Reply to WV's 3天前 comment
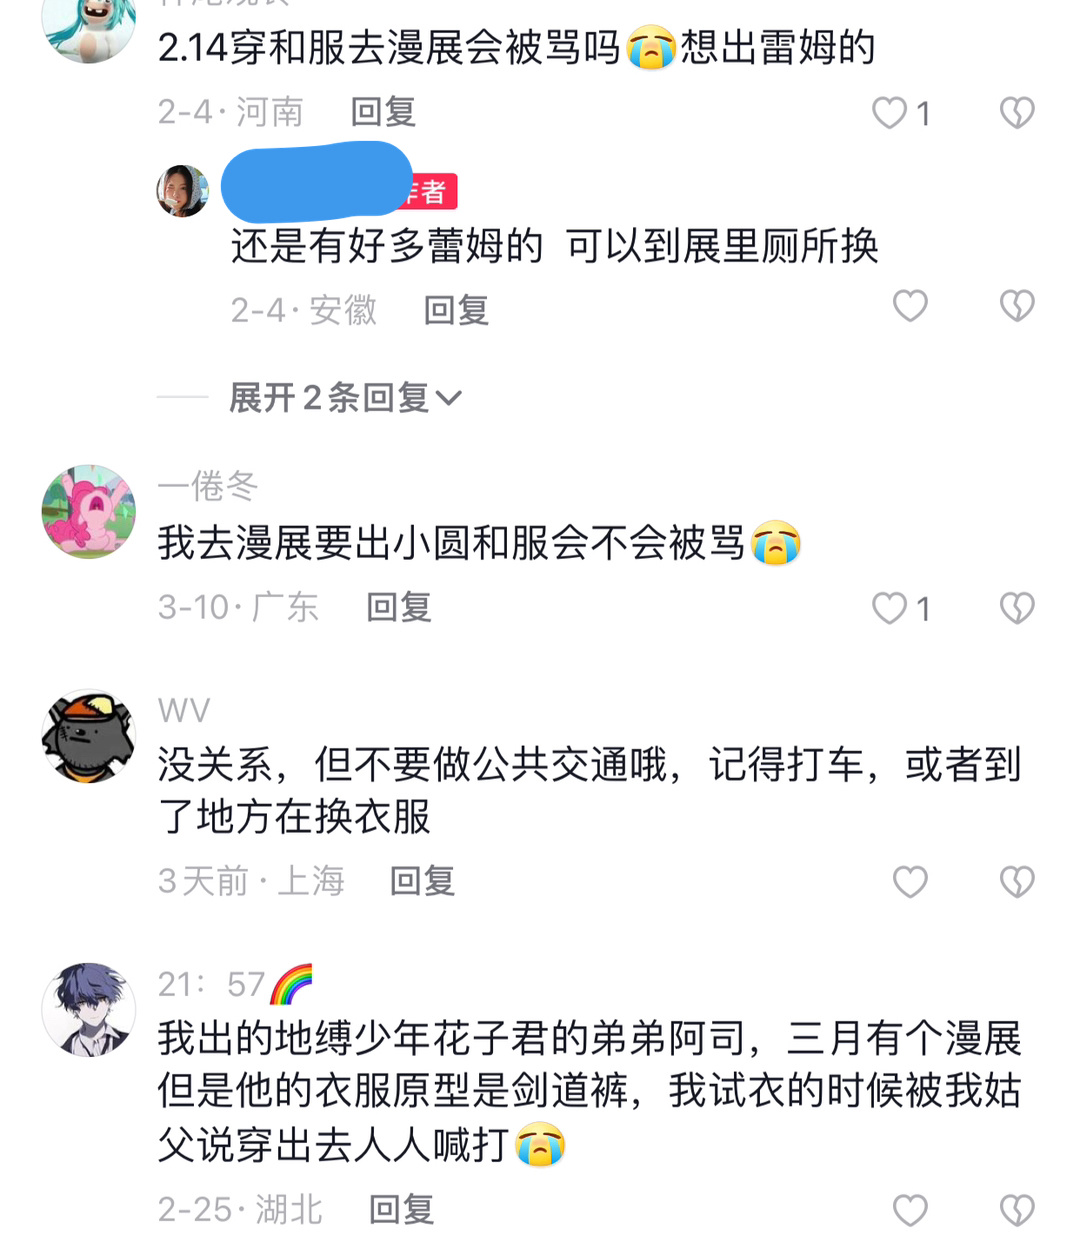 point(422,881)
